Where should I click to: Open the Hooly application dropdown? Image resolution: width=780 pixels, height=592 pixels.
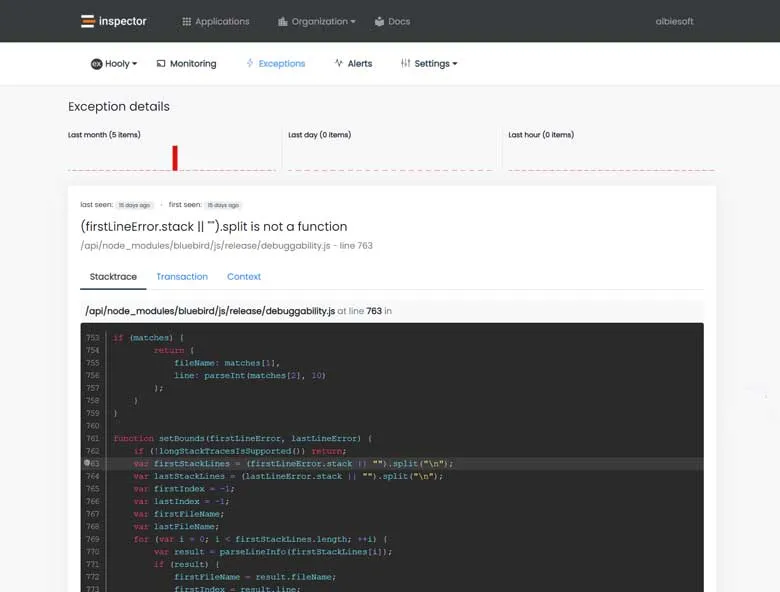[114, 64]
